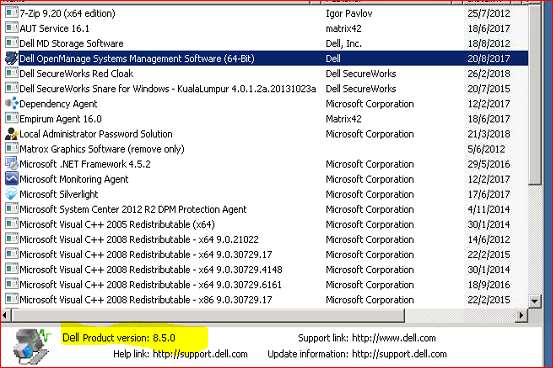Select Dell OpenManage Systems Management Software (64-Bit)

(137, 59)
